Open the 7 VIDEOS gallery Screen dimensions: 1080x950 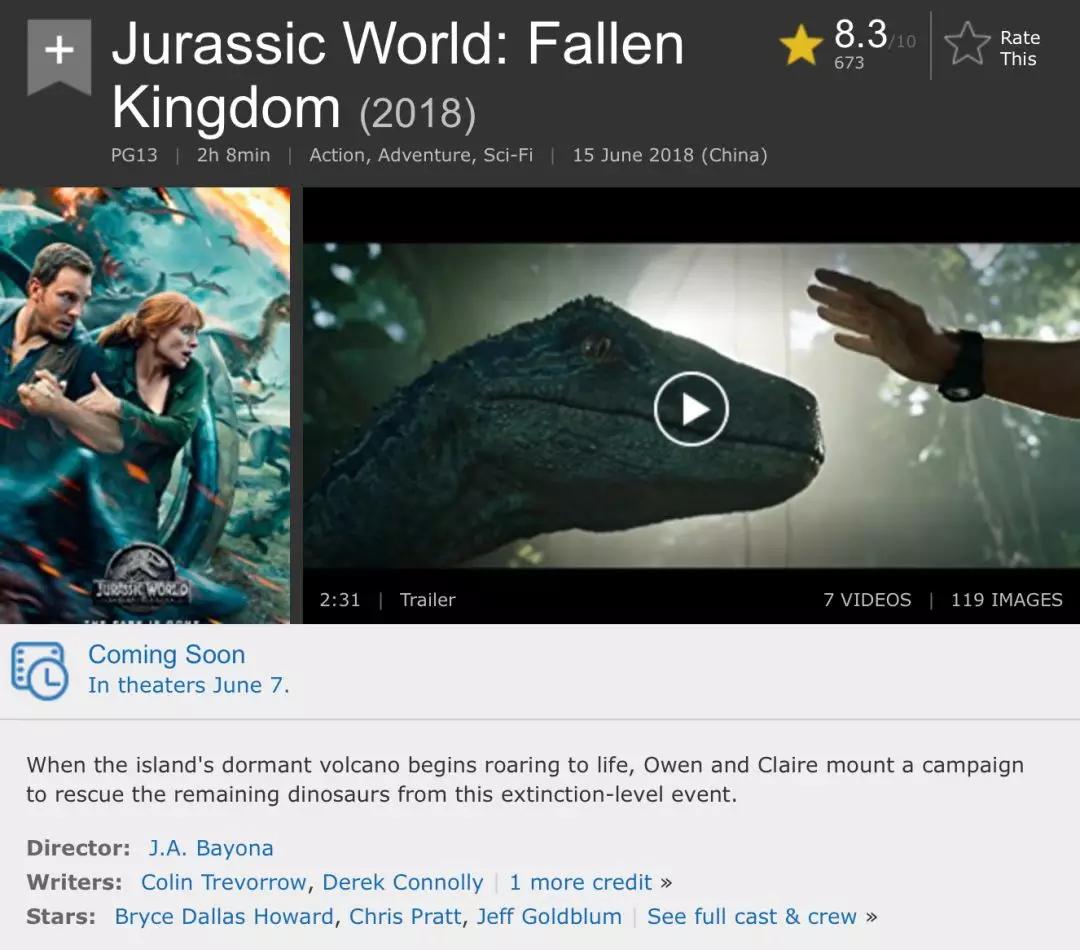[x=867, y=600]
